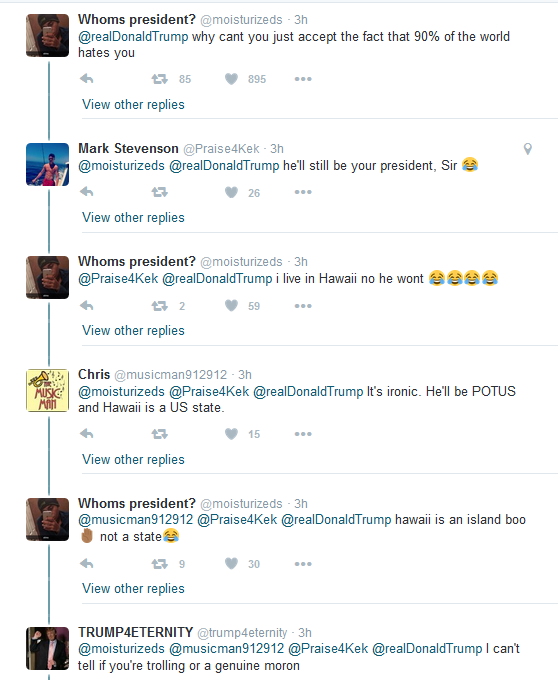The height and width of the screenshot is (680, 558).
Task: Open TRUMP4ETERNITY's profile picture
Action: pyautogui.click(x=47, y=648)
